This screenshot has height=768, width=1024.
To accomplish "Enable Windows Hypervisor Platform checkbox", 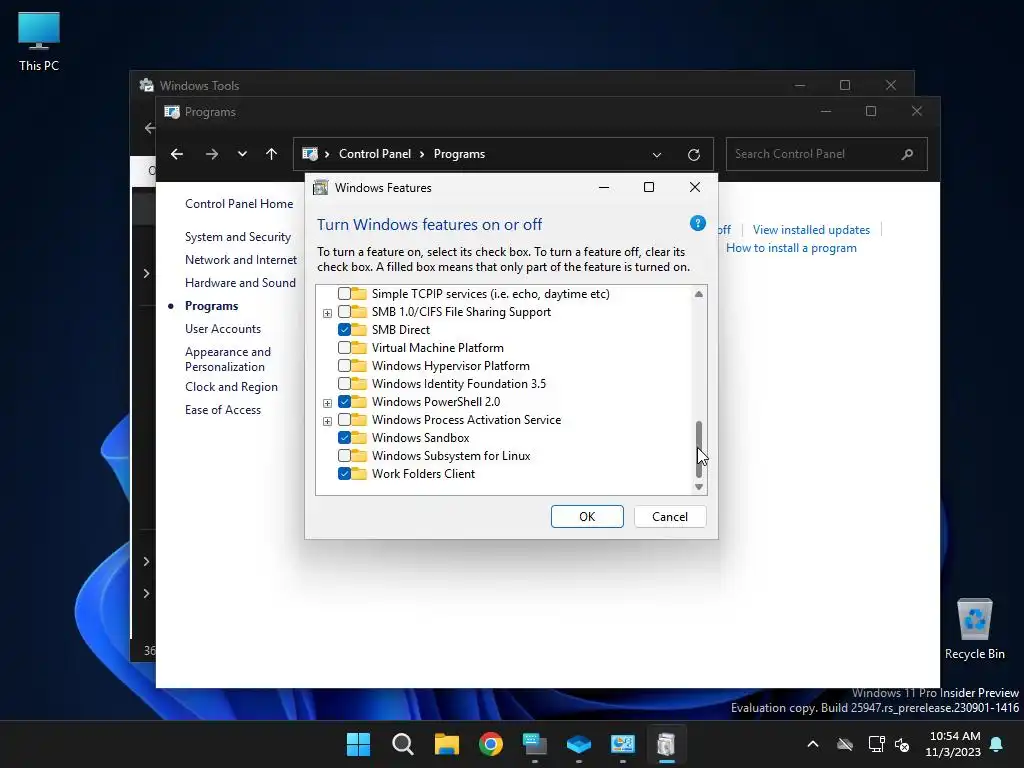I will coord(344,366).
